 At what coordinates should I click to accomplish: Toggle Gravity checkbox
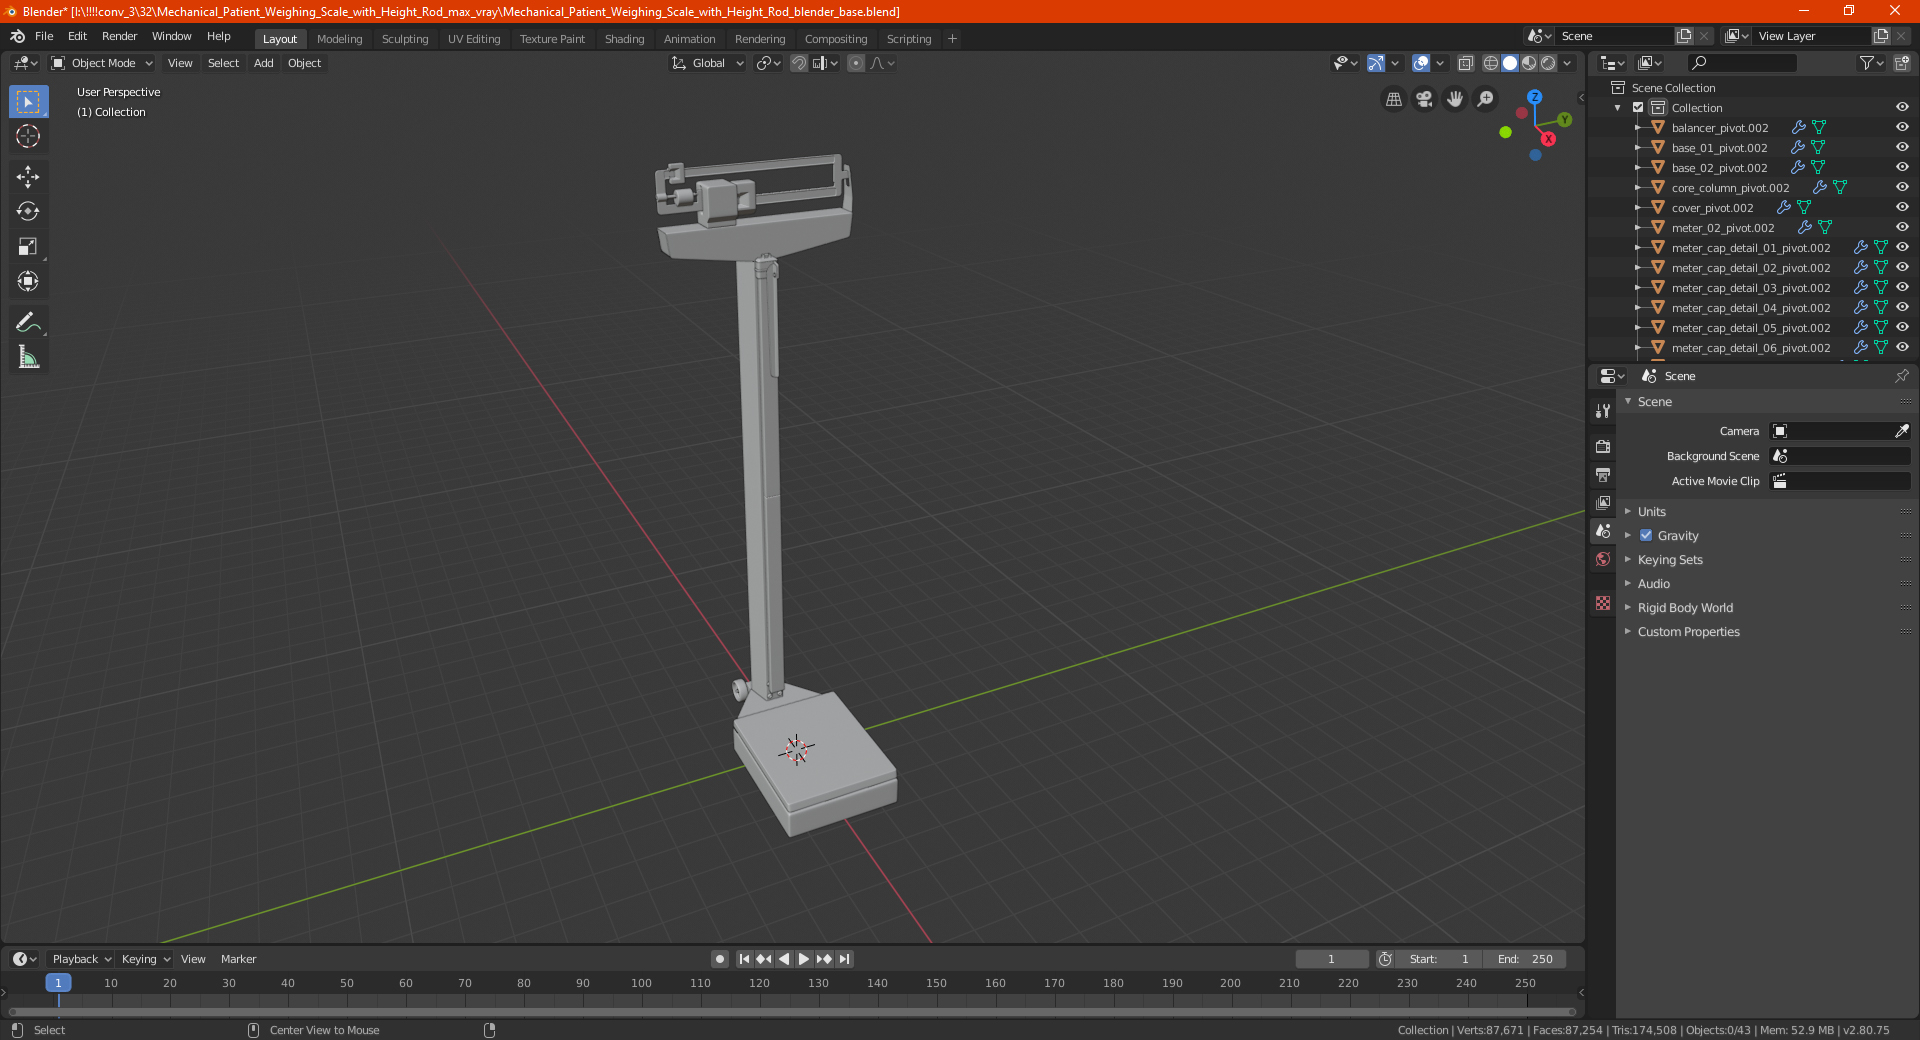point(1646,536)
